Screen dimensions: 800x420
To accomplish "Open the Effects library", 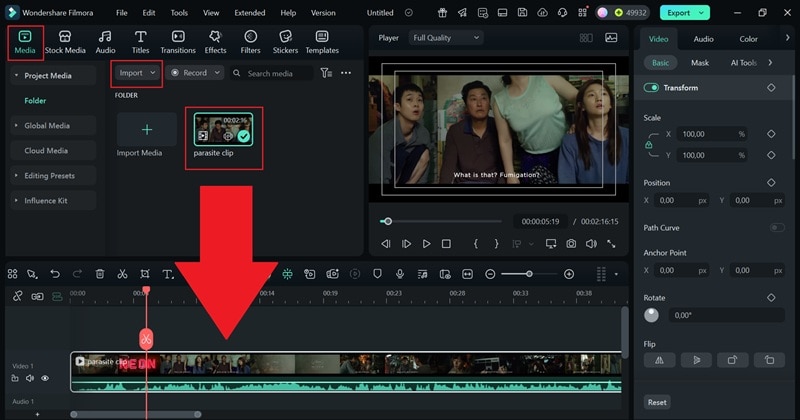I will pos(215,42).
